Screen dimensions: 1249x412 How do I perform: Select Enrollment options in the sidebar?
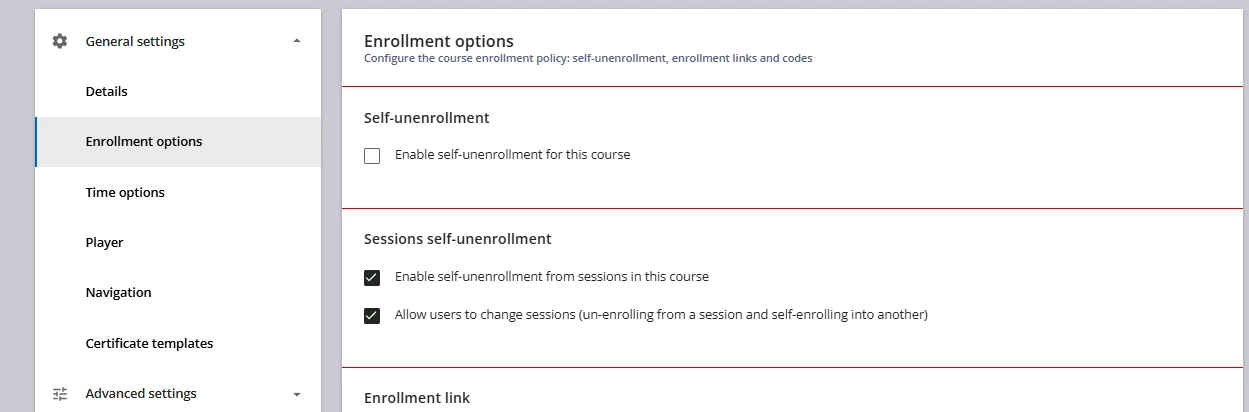coord(144,141)
